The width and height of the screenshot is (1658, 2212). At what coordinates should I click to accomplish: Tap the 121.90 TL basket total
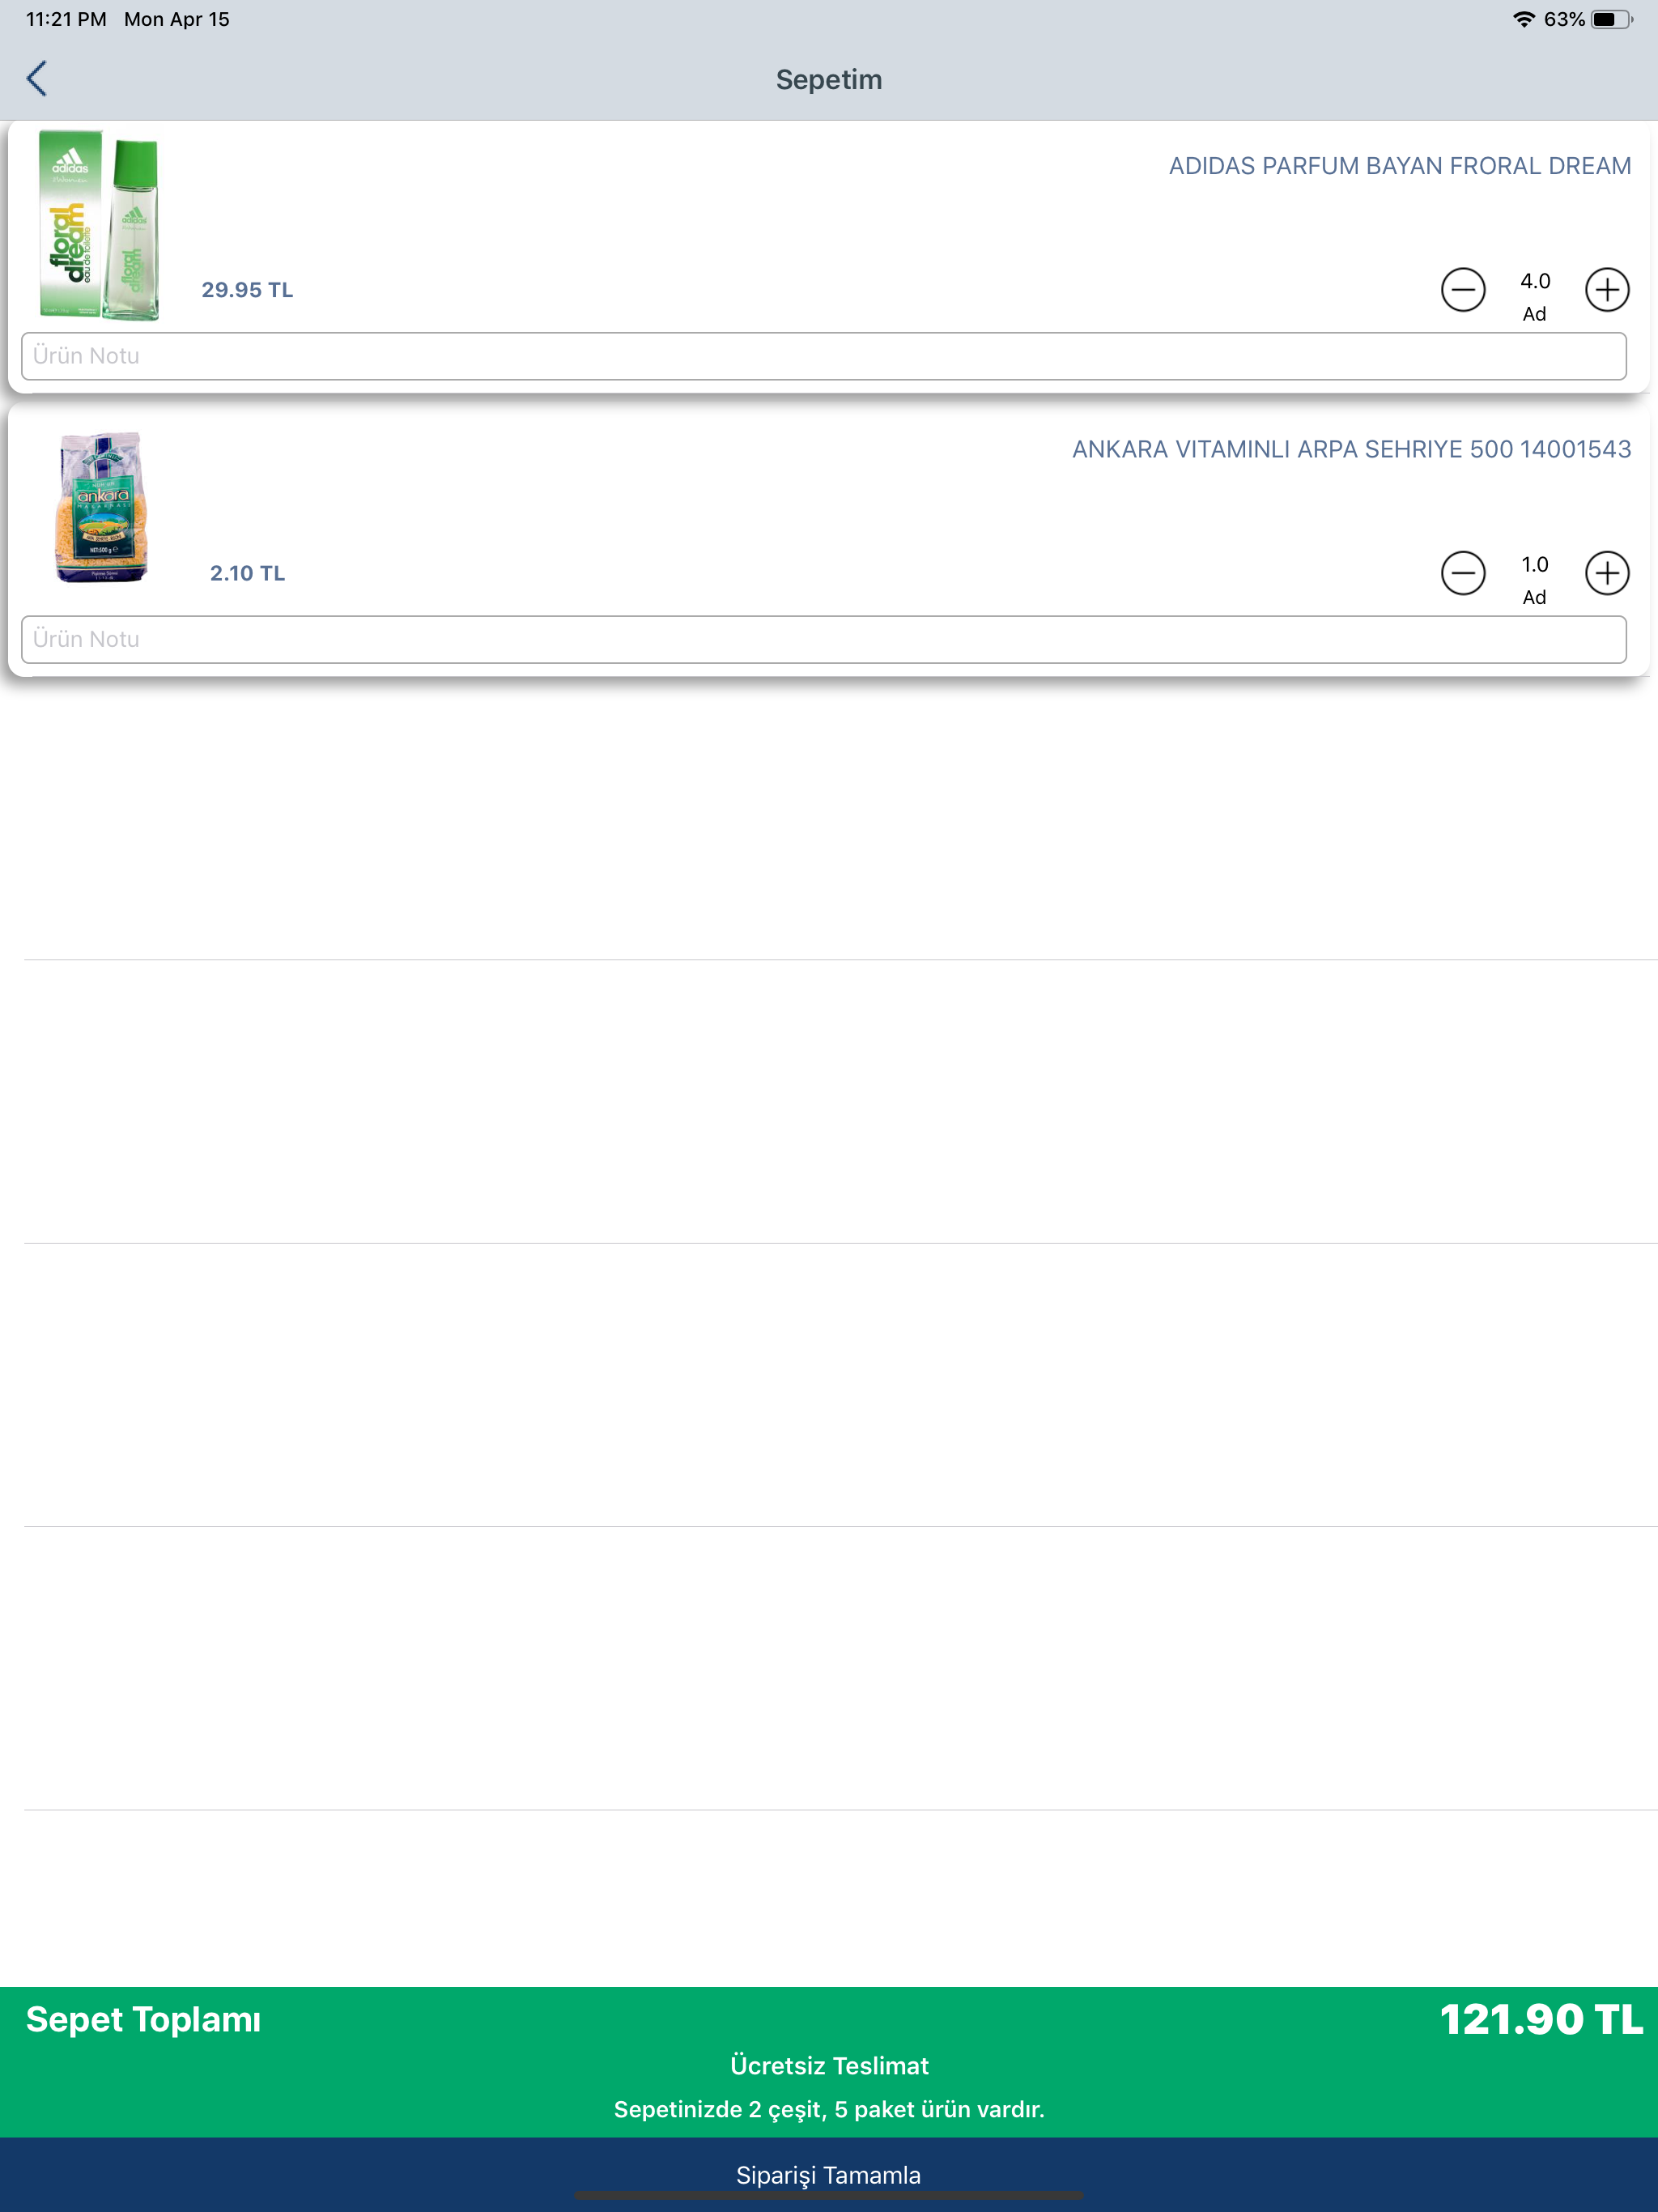[x=1541, y=2019]
